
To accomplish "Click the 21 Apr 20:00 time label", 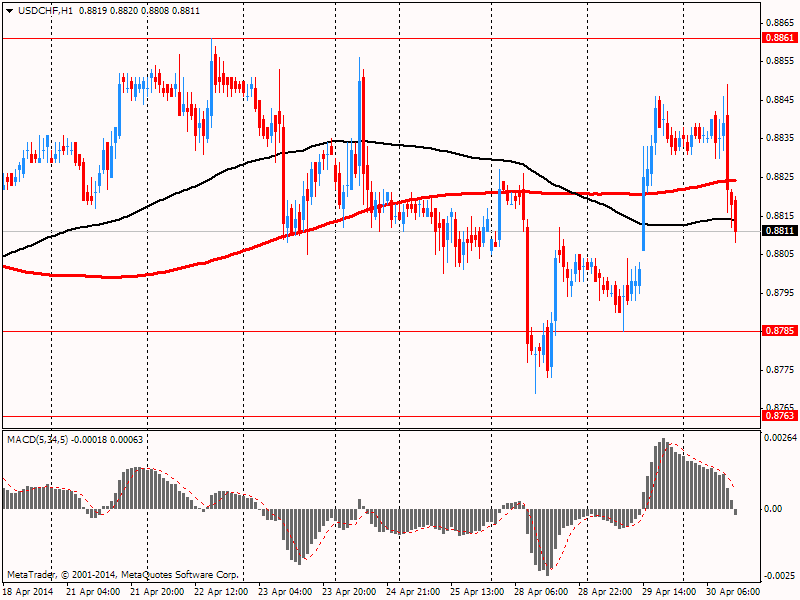I will tap(157, 592).
